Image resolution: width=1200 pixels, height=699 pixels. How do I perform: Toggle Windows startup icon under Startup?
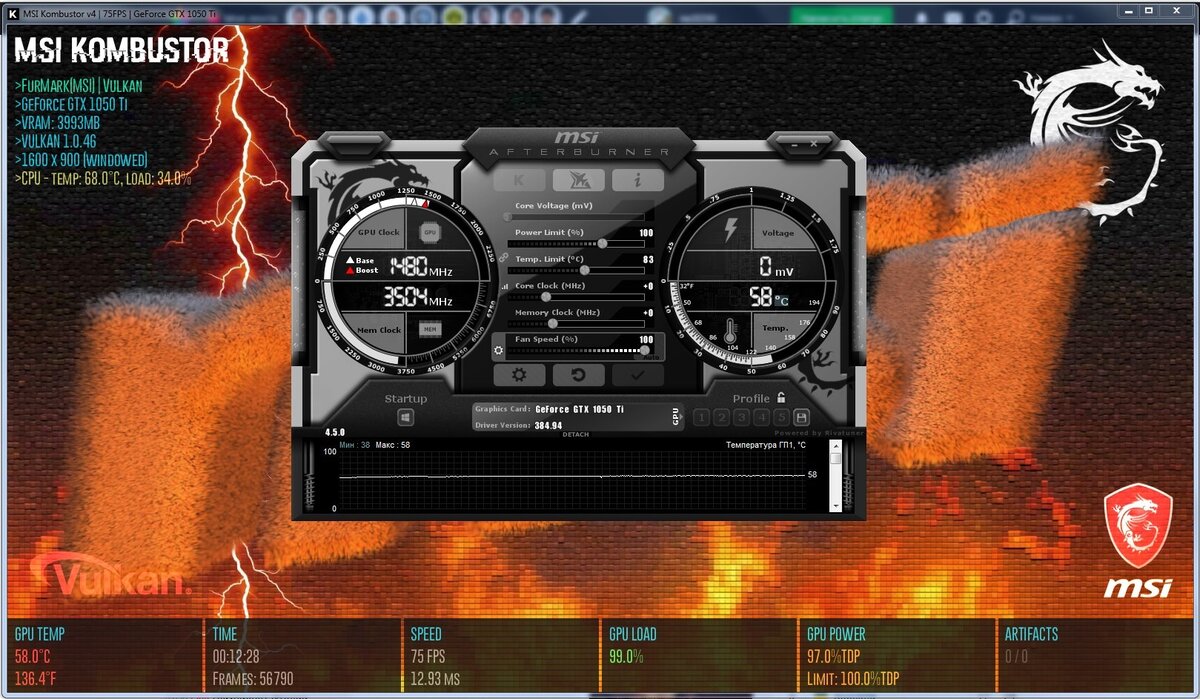[405, 417]
